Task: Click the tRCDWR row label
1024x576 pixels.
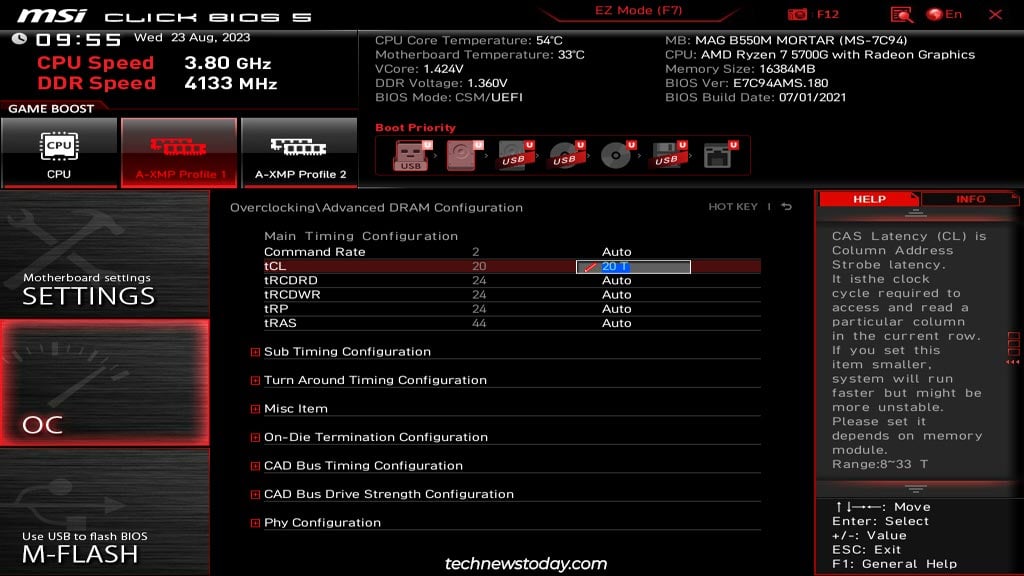Action: 292,295
